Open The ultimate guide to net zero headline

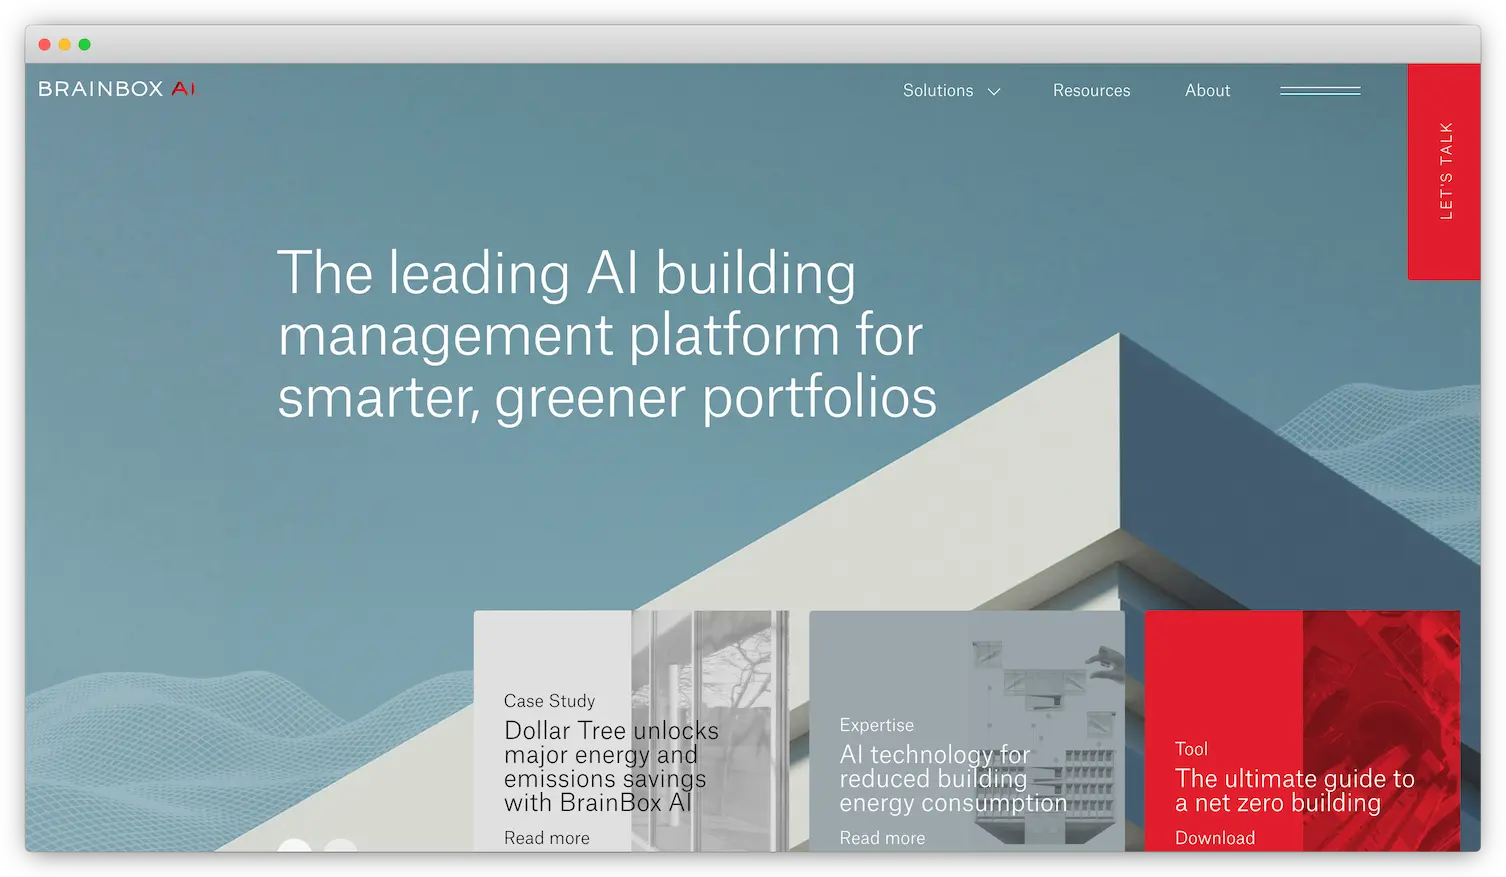tap(1295, 790)
